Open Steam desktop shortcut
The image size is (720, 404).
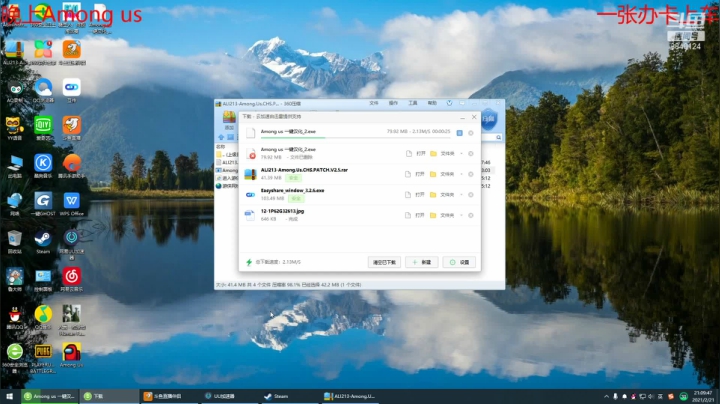click(43, 242)
